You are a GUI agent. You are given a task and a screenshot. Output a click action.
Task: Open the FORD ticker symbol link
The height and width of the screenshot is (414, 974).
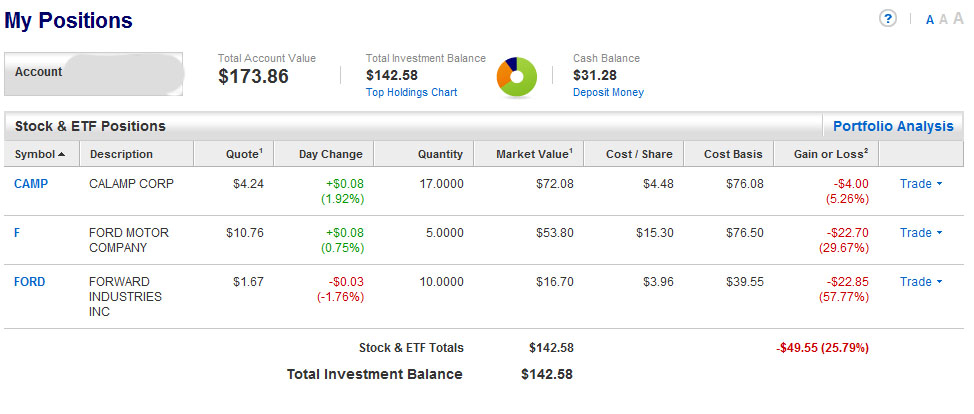pyautogui.click(x=30, y=282)
